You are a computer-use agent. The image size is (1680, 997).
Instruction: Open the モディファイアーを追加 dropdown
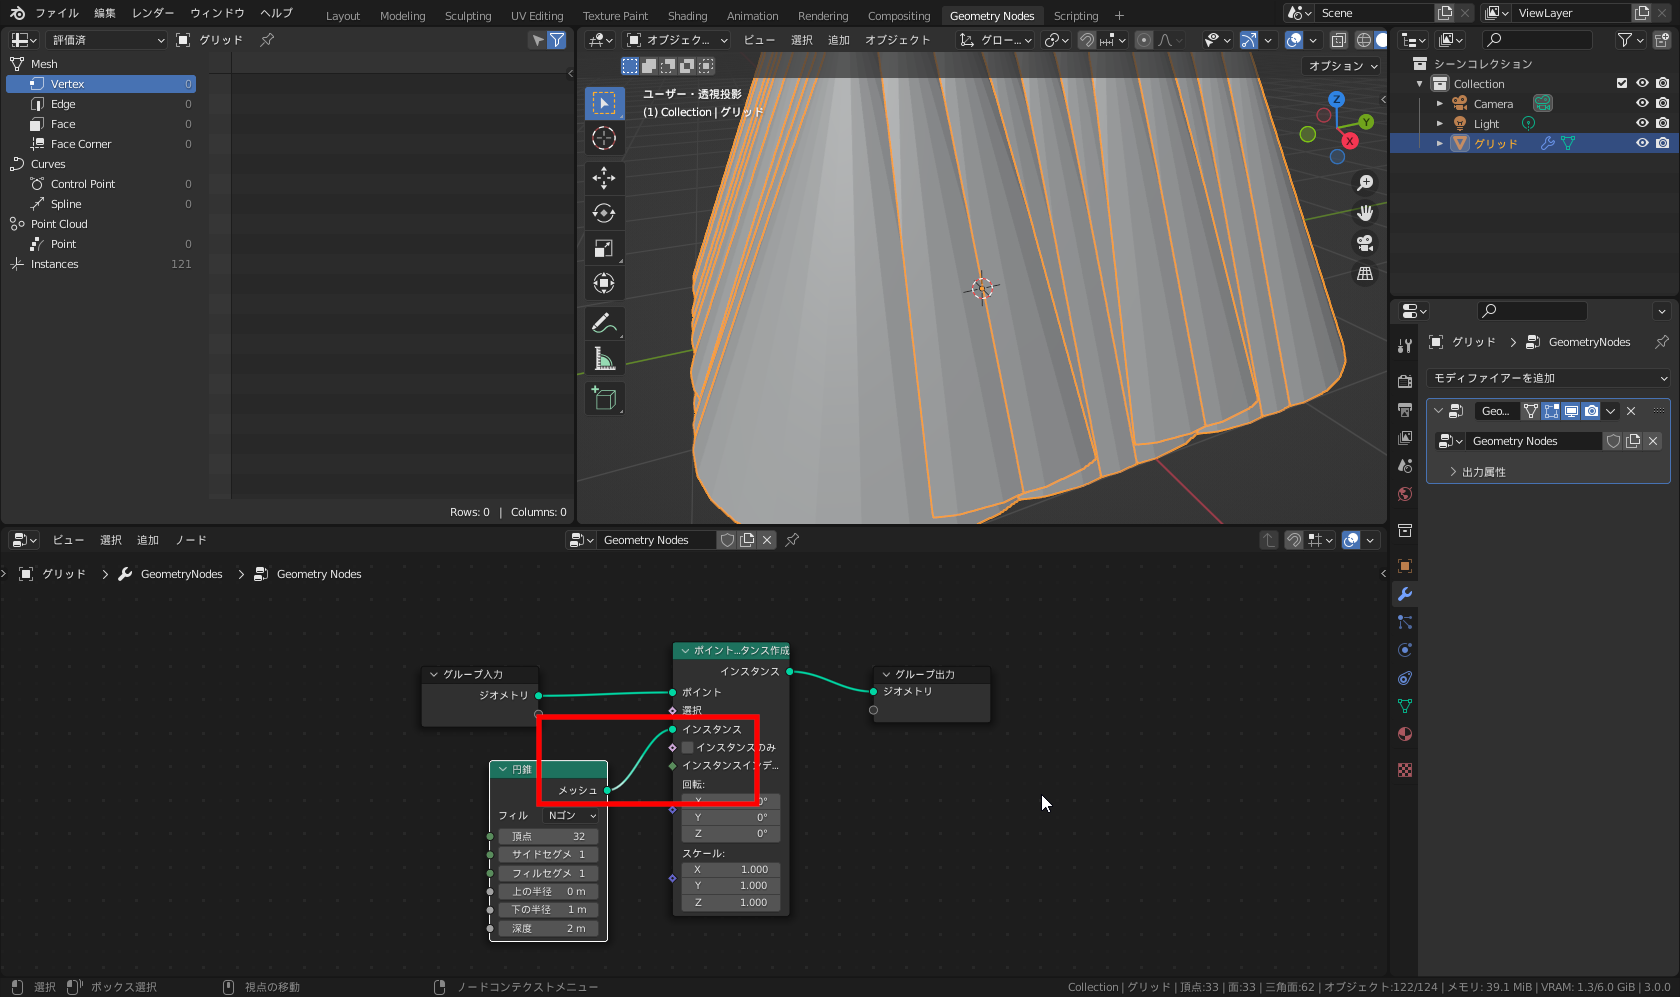(1548, 378)
